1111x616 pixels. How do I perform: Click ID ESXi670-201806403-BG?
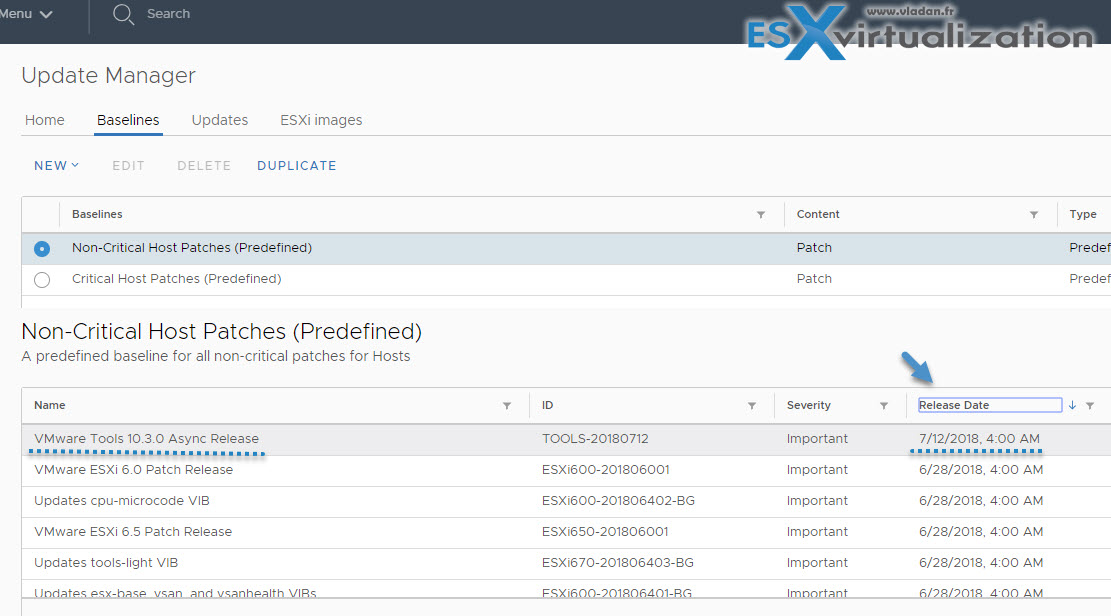[x=618, y=564]
